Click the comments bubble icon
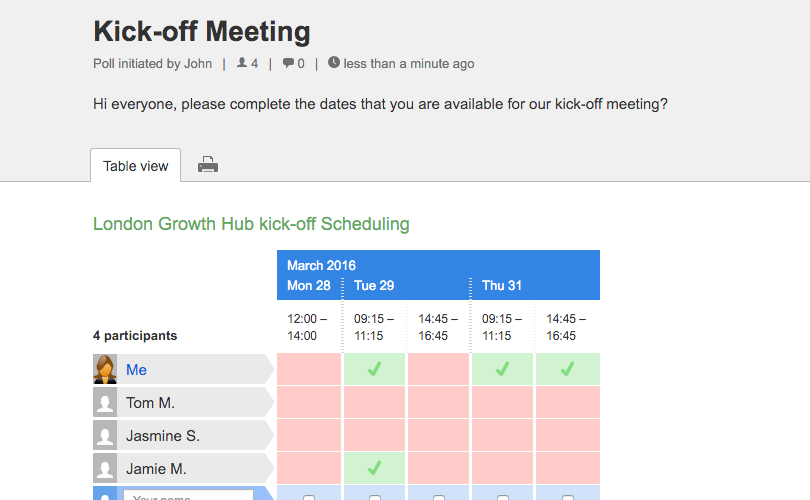810x500 pixels. (288, 63)
